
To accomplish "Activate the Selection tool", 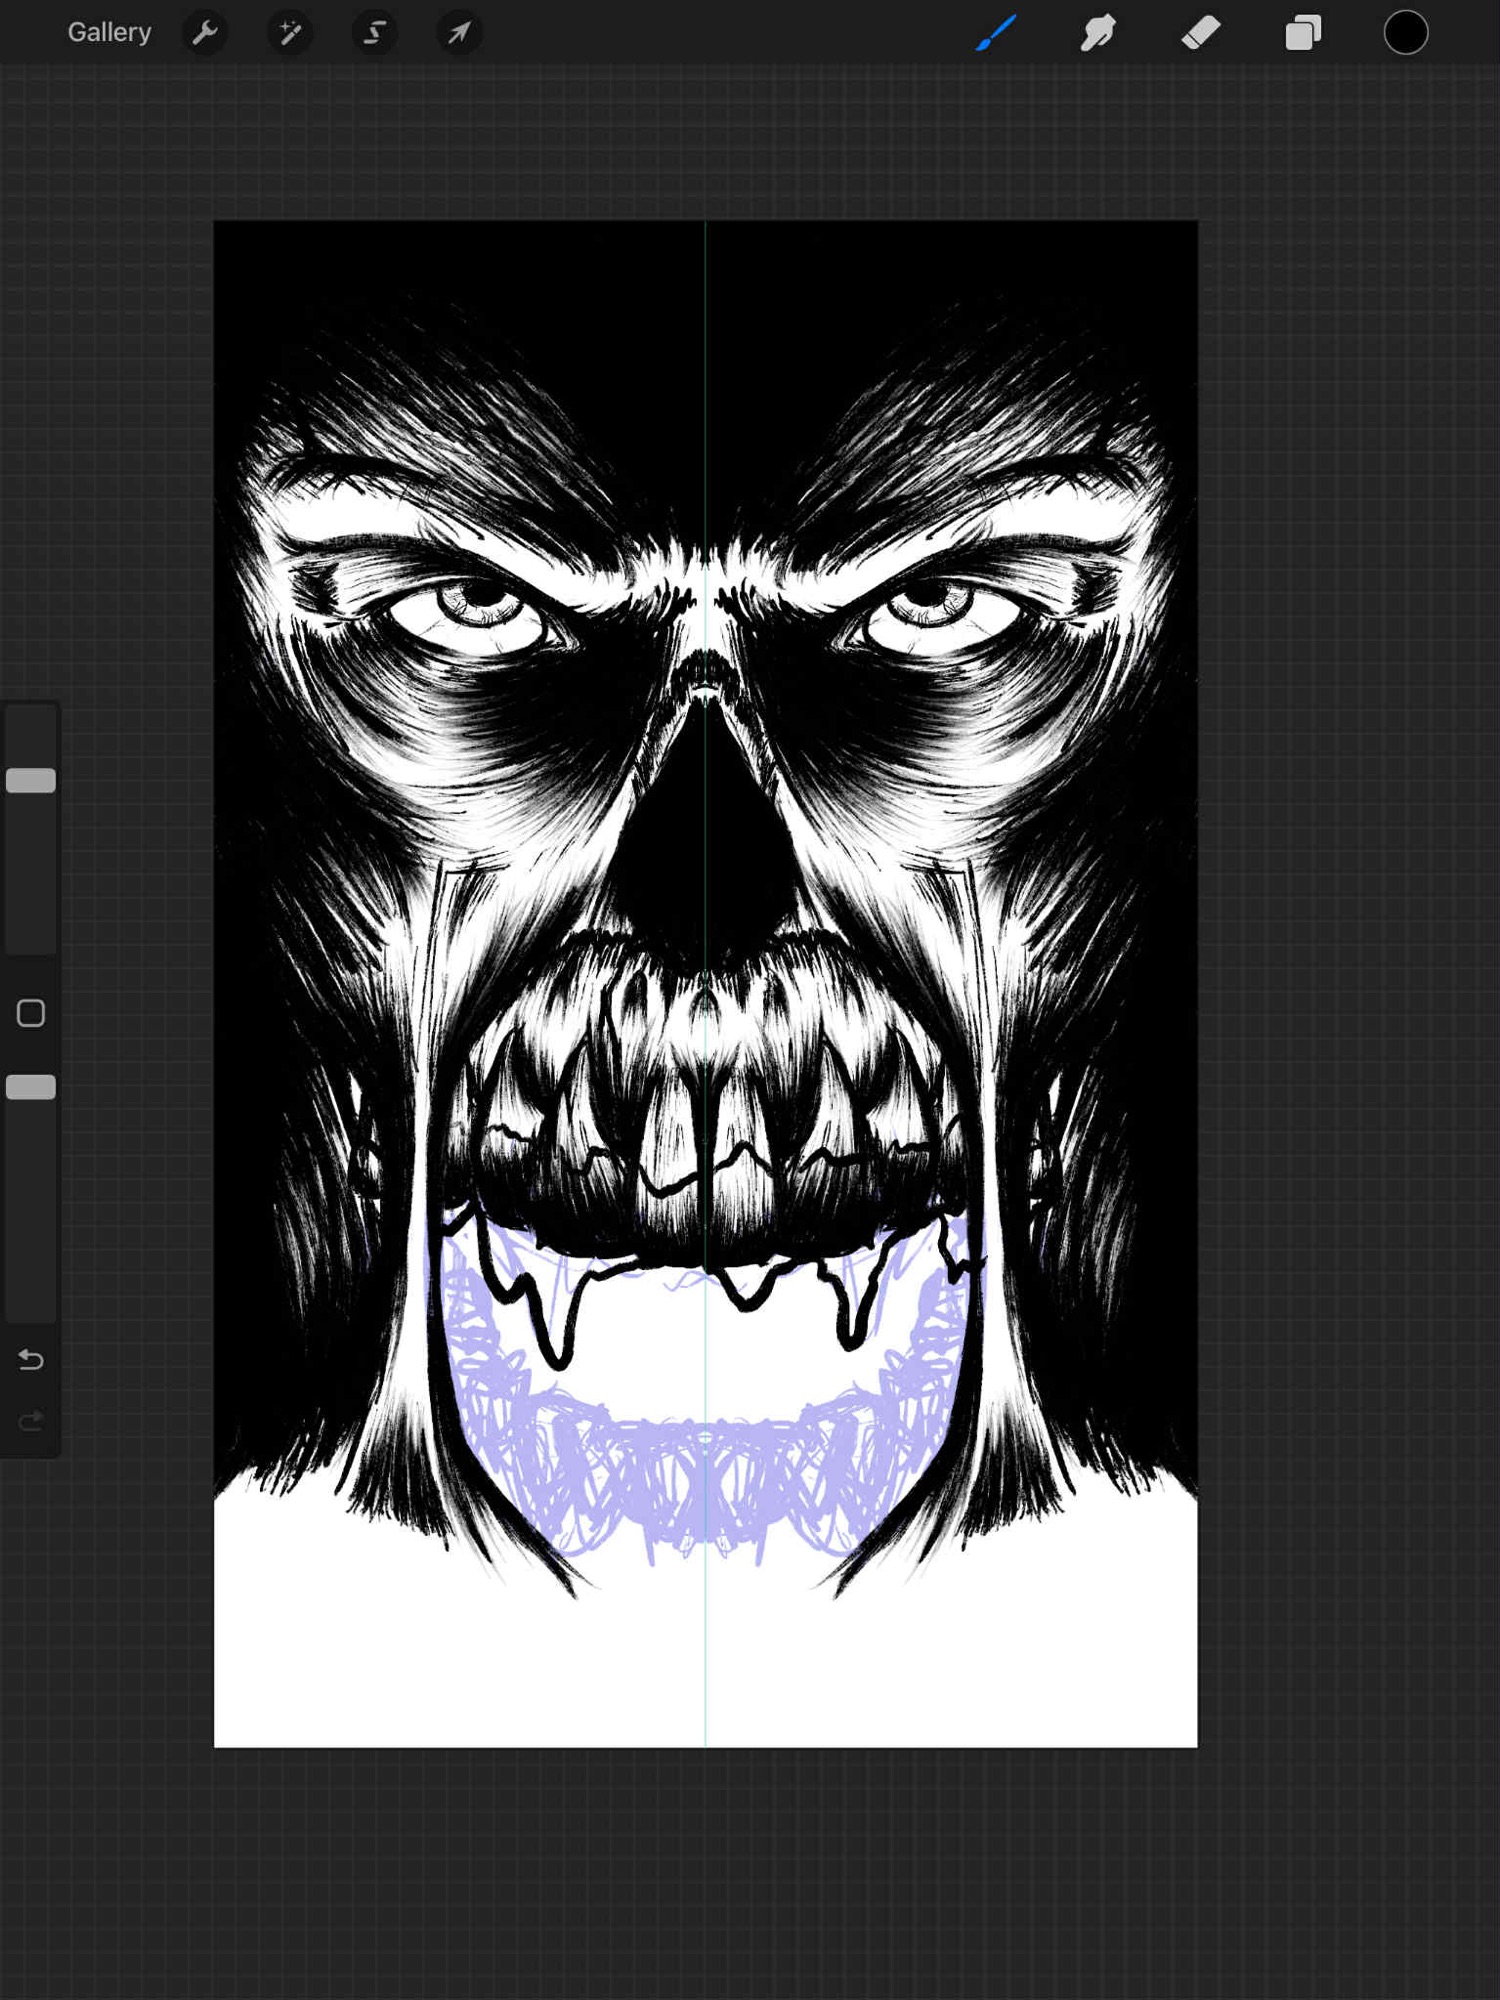I will tap(374, 33).
